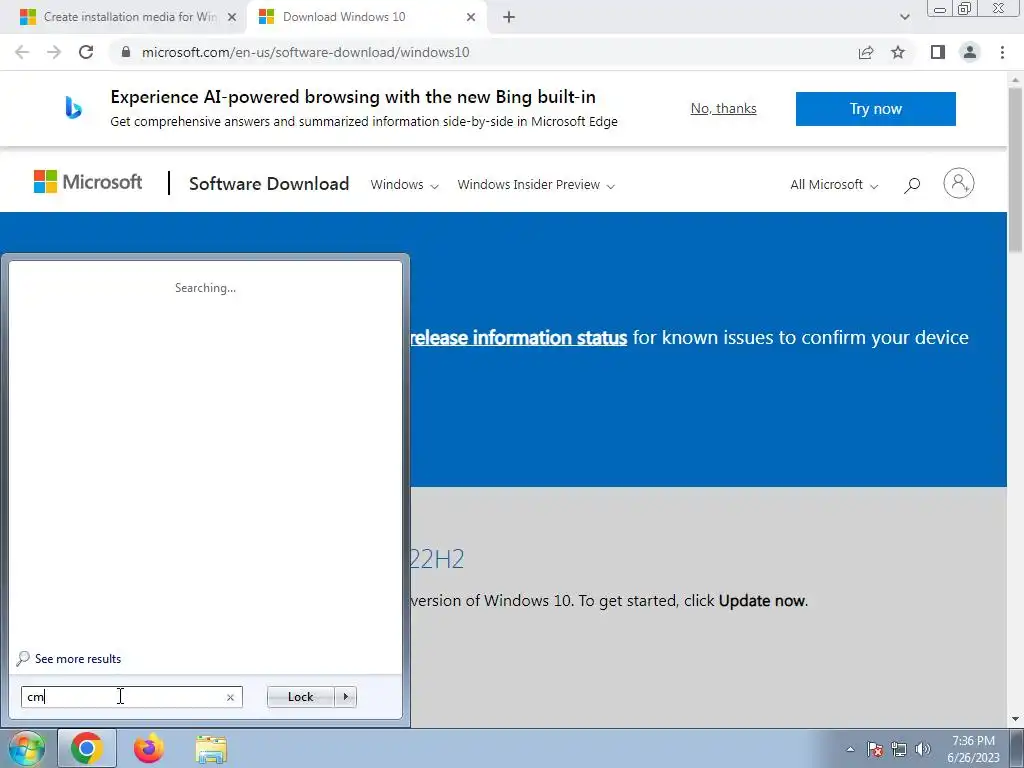This screenshot has height=768, width=1024.
Task: Select the Download Windows 10 tab
Action: click(366, 17)
